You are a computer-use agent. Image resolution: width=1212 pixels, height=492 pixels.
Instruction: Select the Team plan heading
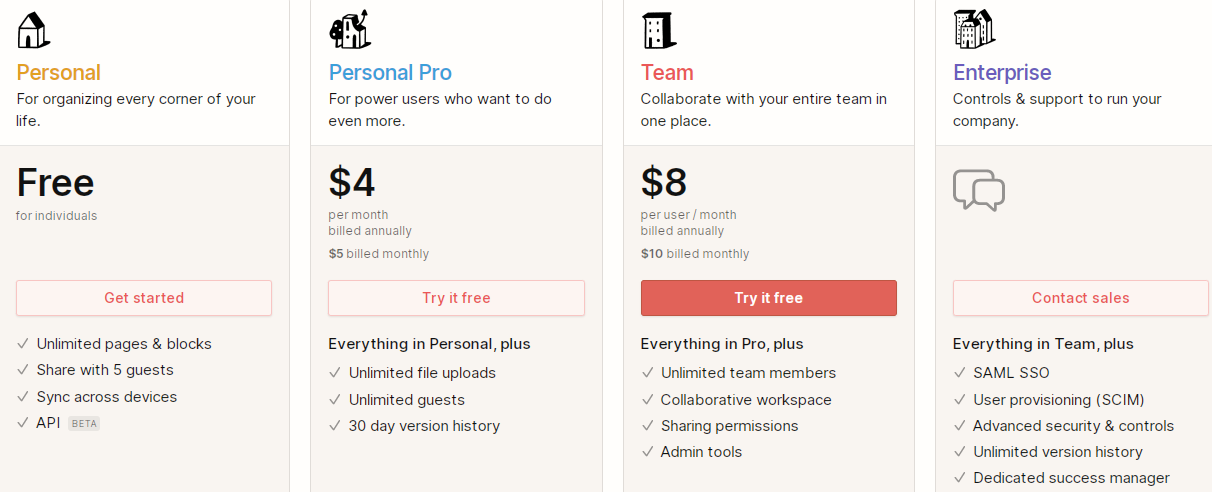click(667, 73)
